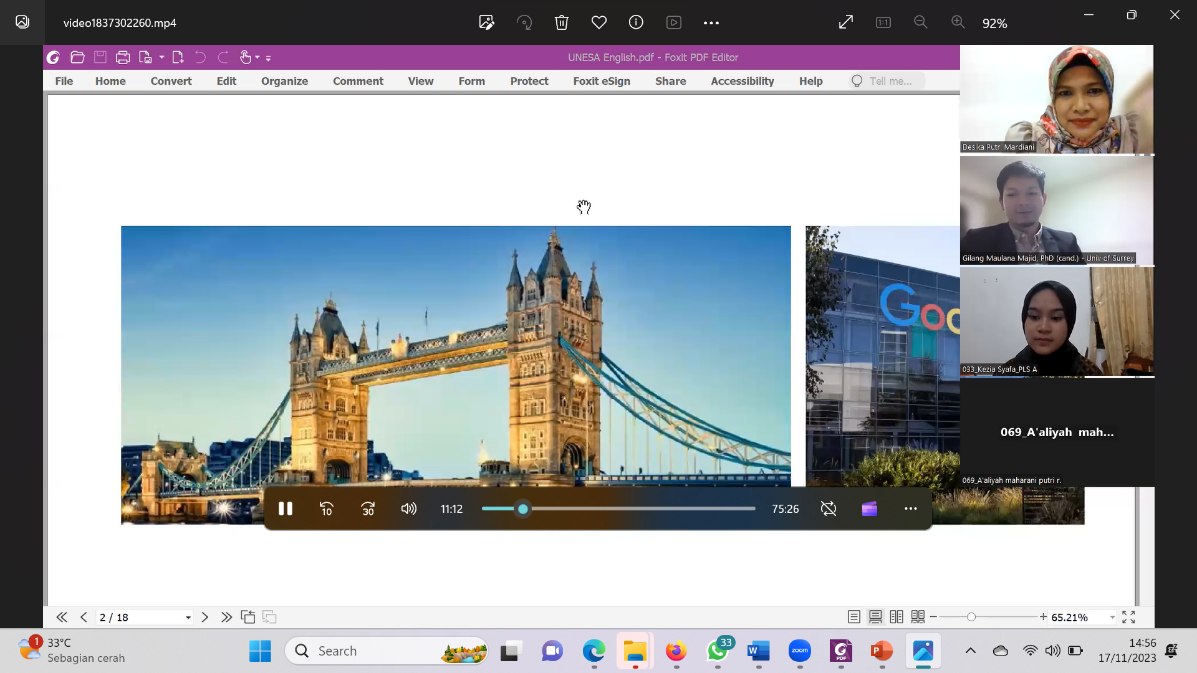Select single page view mode
This screenshot has width=1197, height=673.
click(854, 617)
